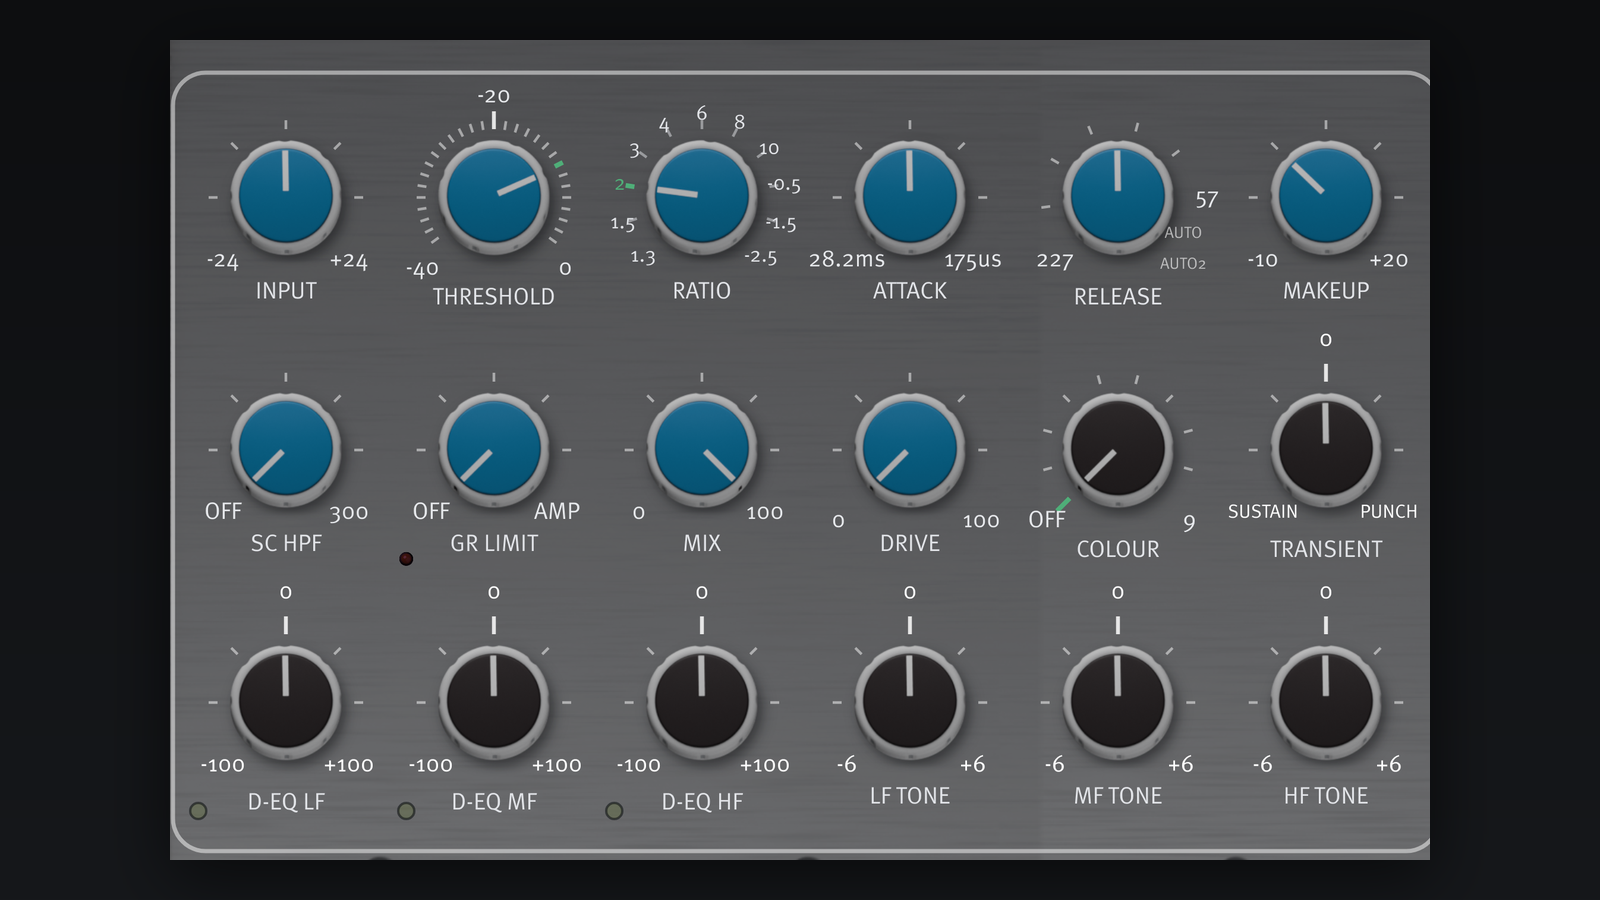
Task: Click the SC HPF knob
Action: (x=286, y=449)
